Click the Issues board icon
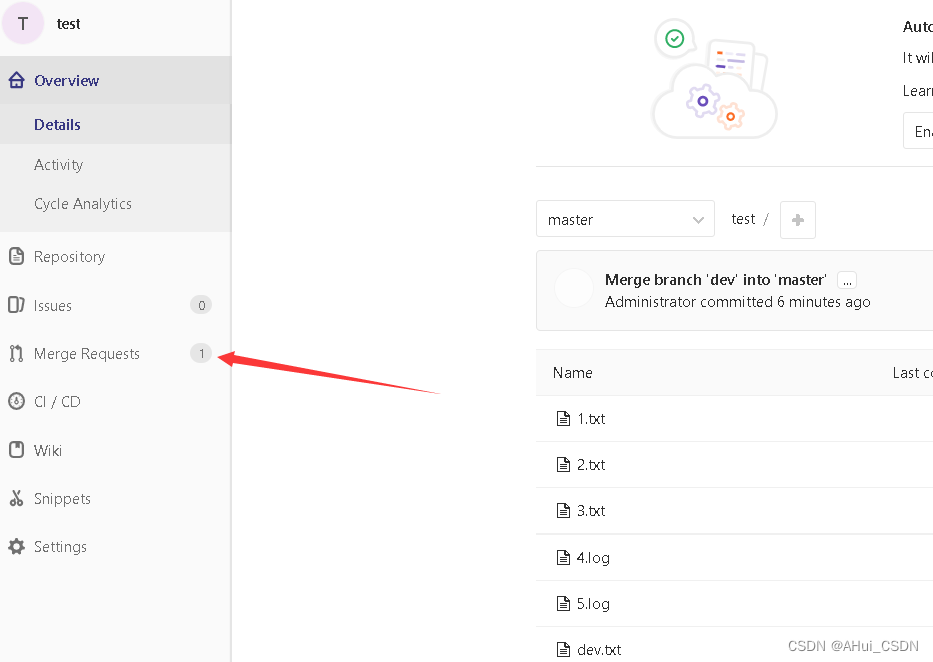 [16, 305]
